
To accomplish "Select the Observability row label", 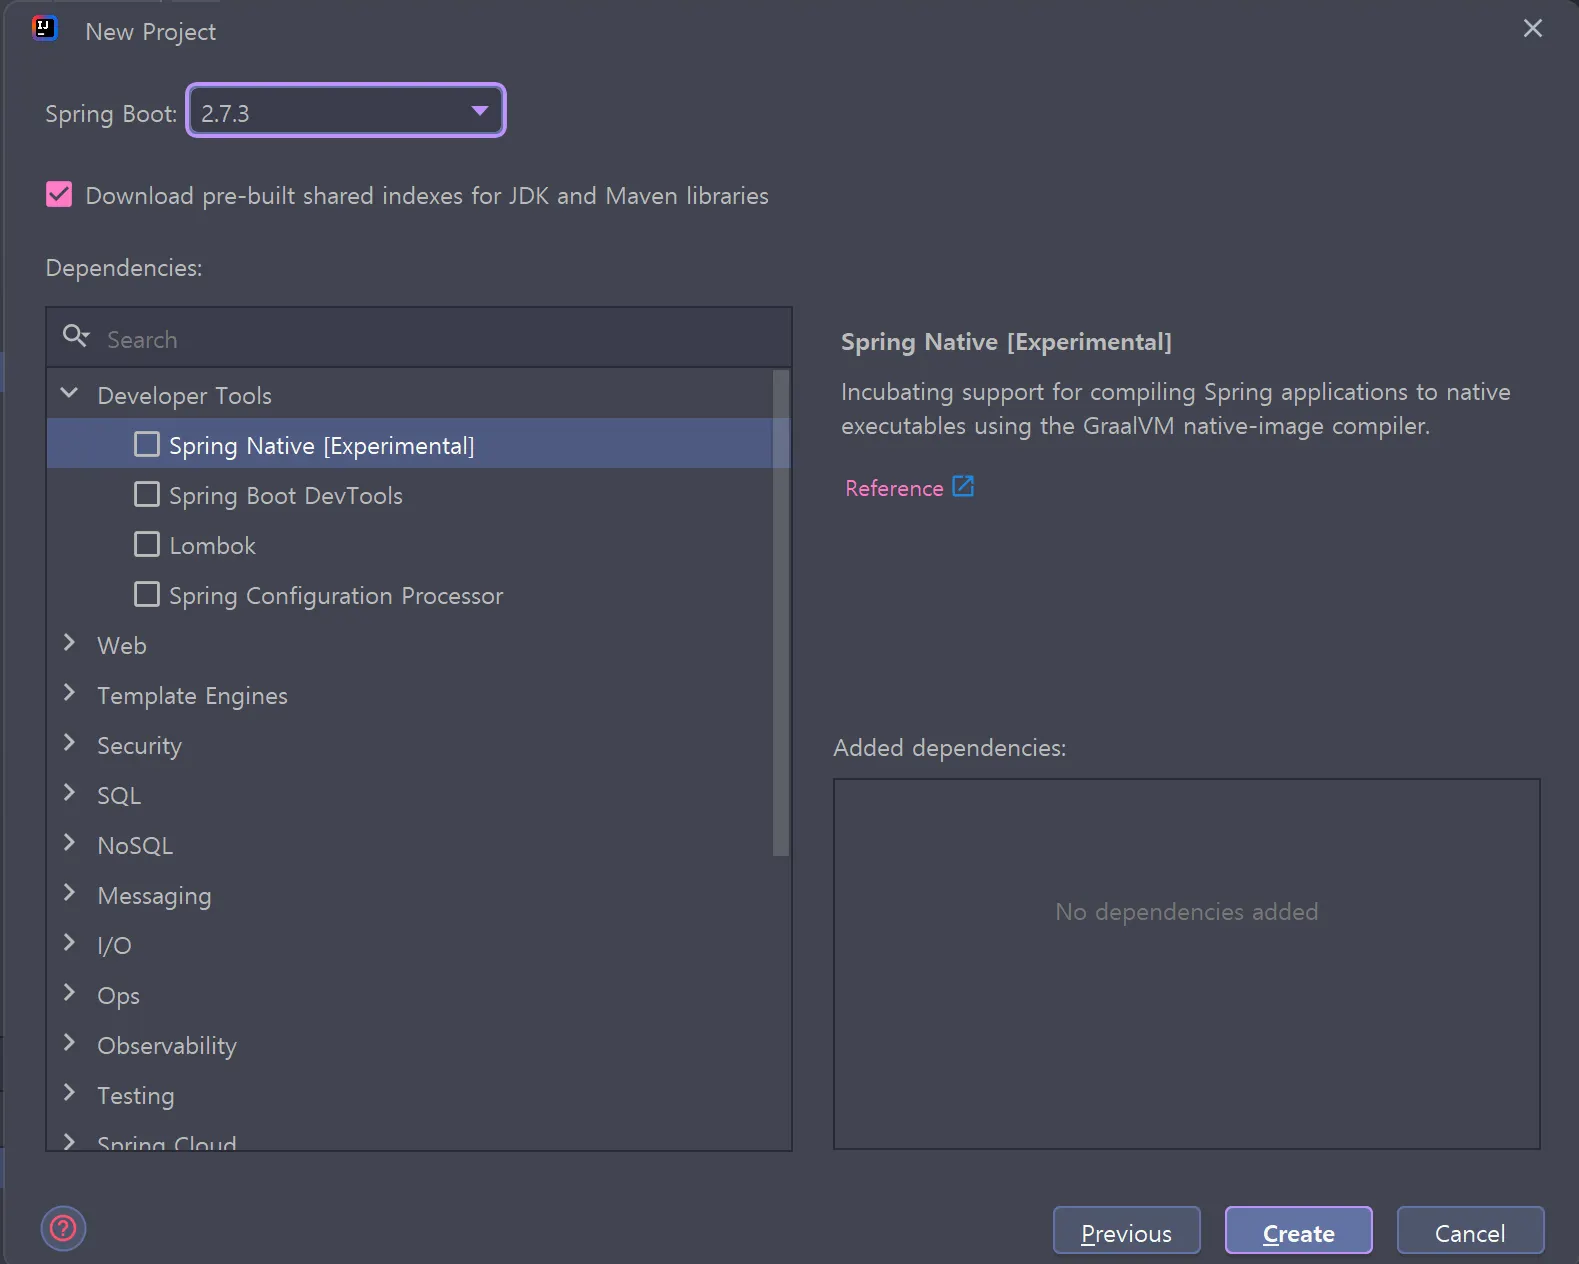I will point(167,1046).
